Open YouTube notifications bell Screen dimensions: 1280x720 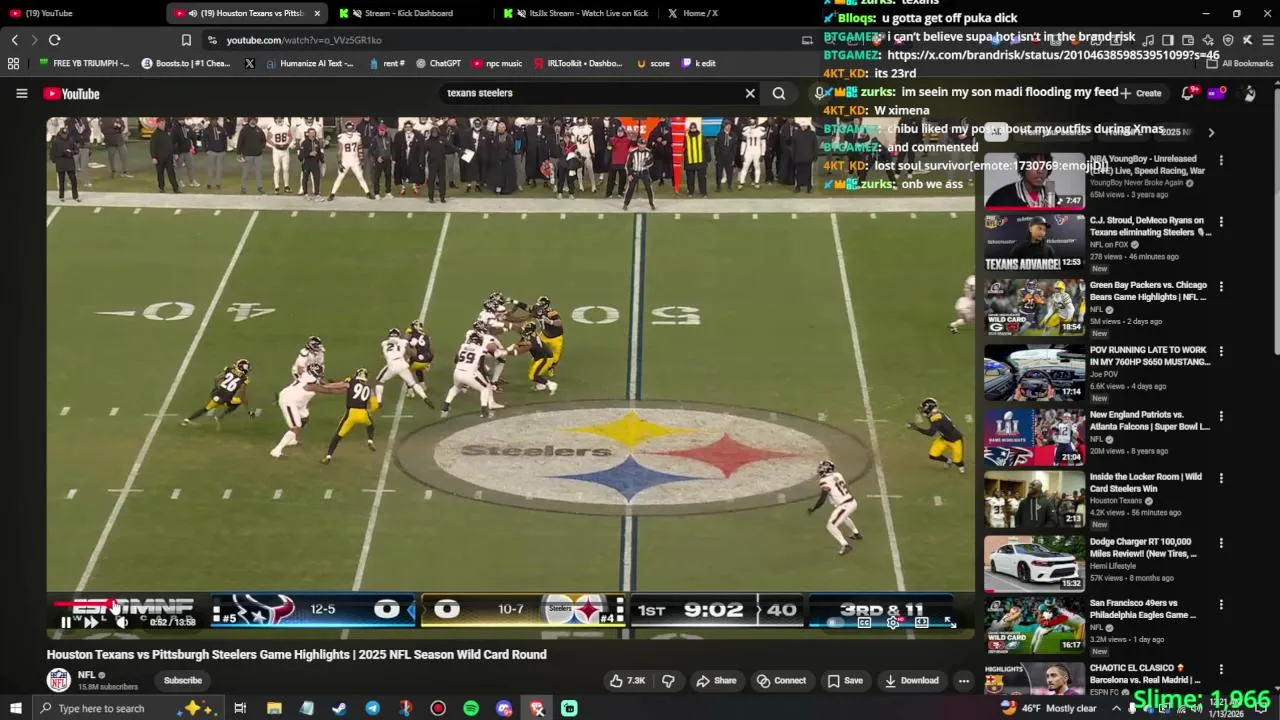point(1188,93)
